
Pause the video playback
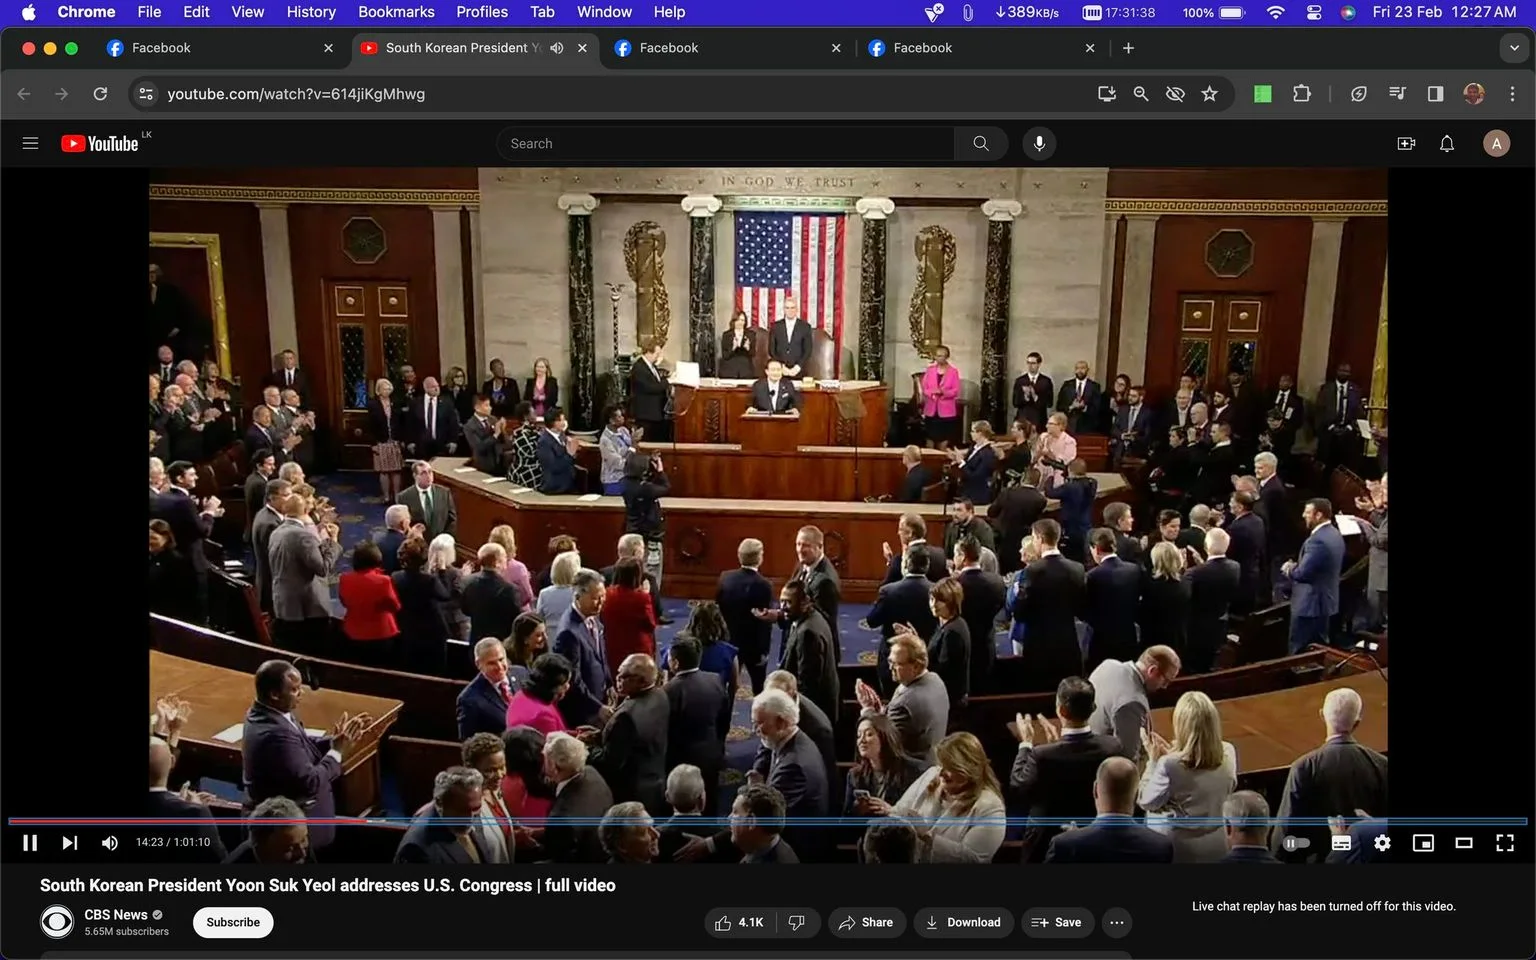[30, 843]
